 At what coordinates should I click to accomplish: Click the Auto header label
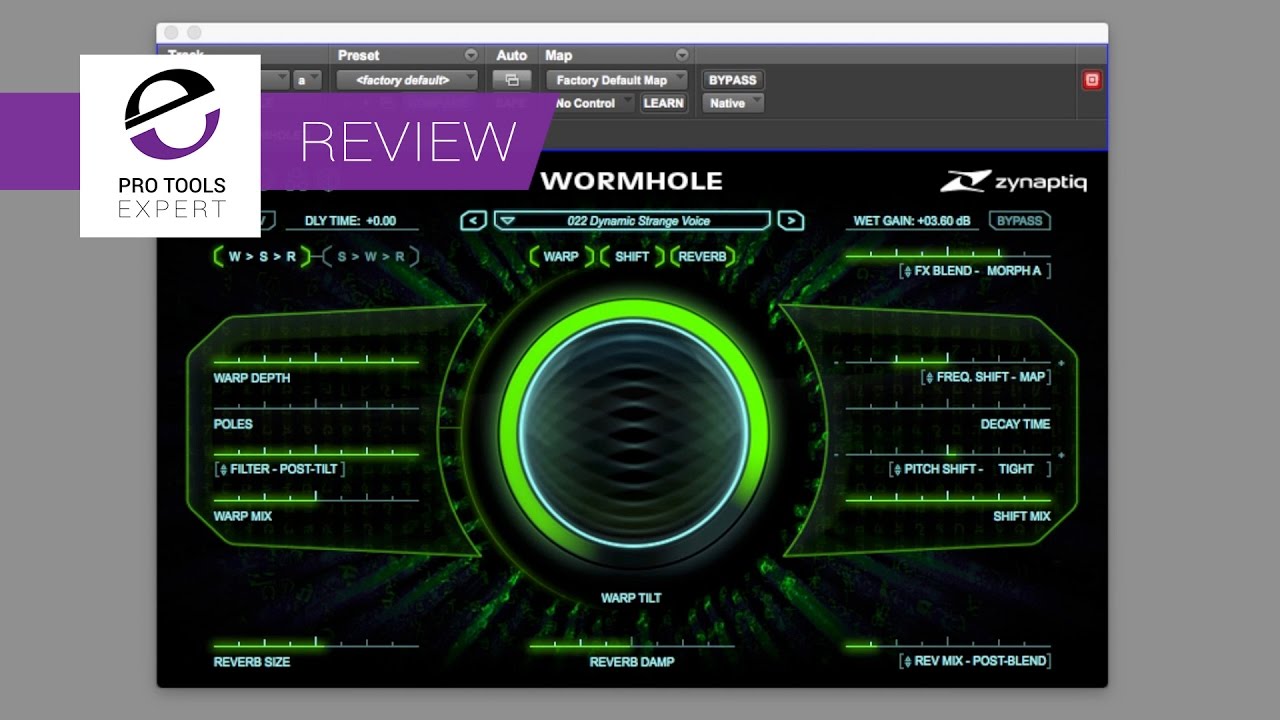tap(512, 55)
